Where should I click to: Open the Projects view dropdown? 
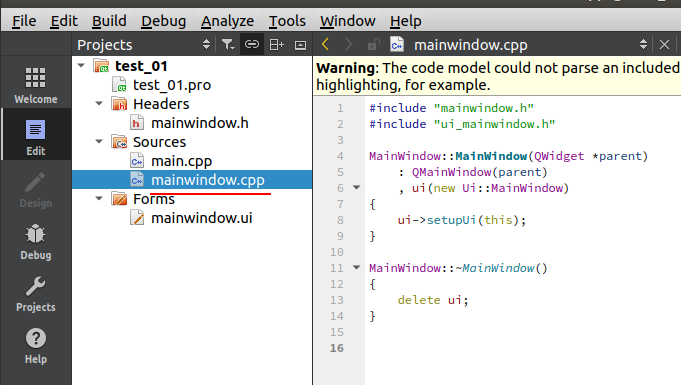coord(206,44)
